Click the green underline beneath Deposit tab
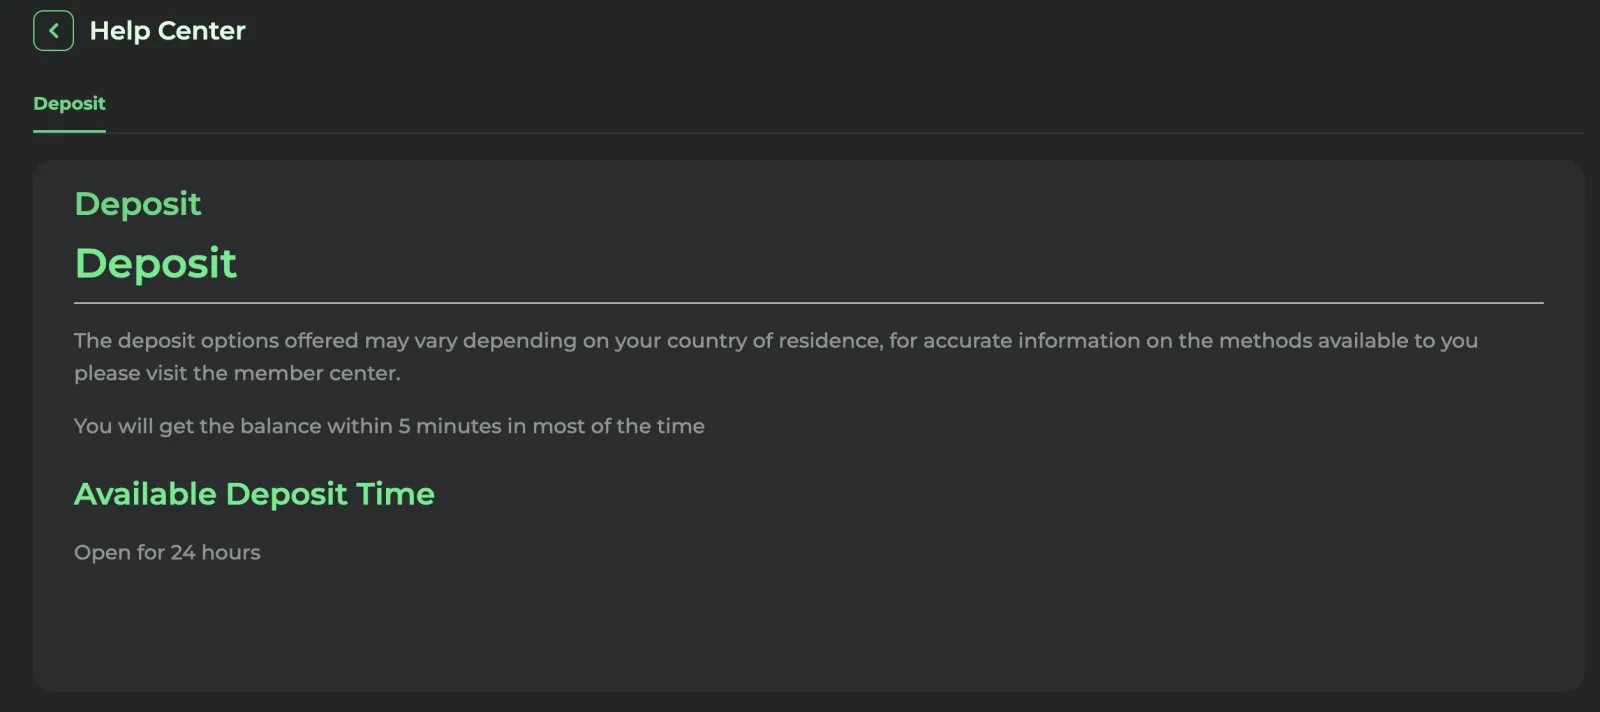The width and height of the screenshot is (1600, 712). click(x=69, y=131)
